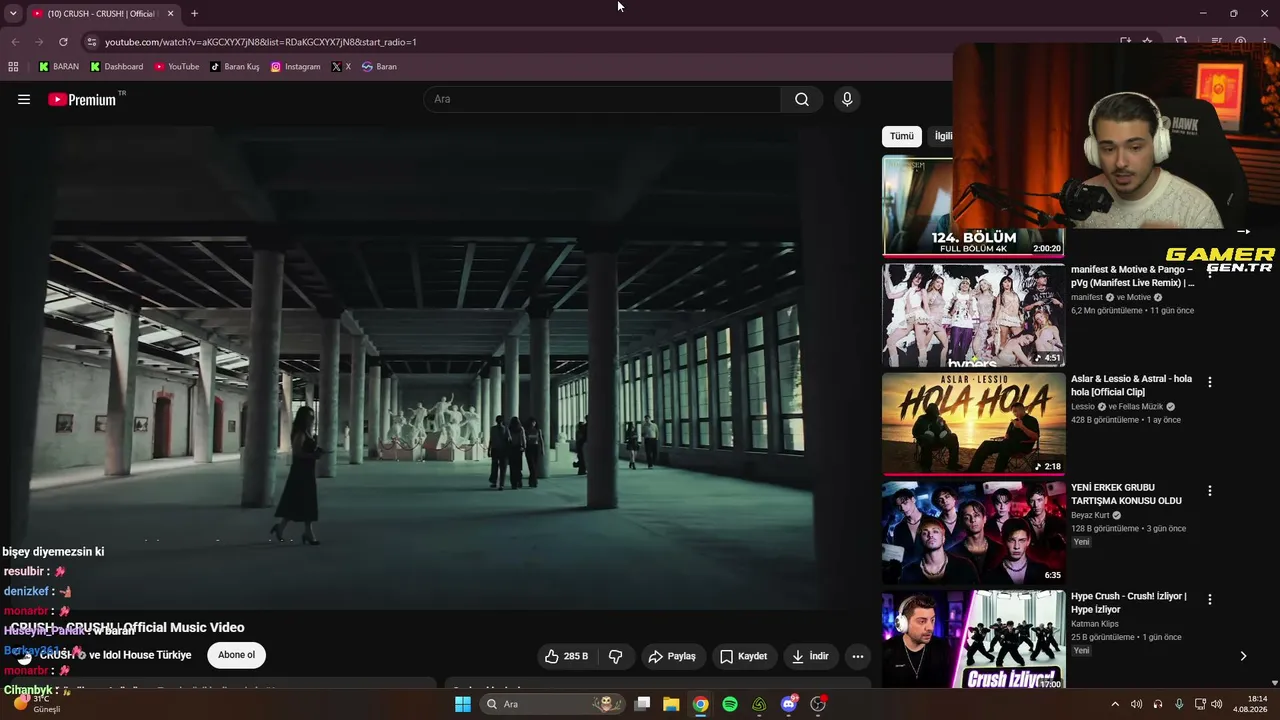Viewport: 1280px width, 720px height.
Task: Open the X bookmark
Action: 341,67
